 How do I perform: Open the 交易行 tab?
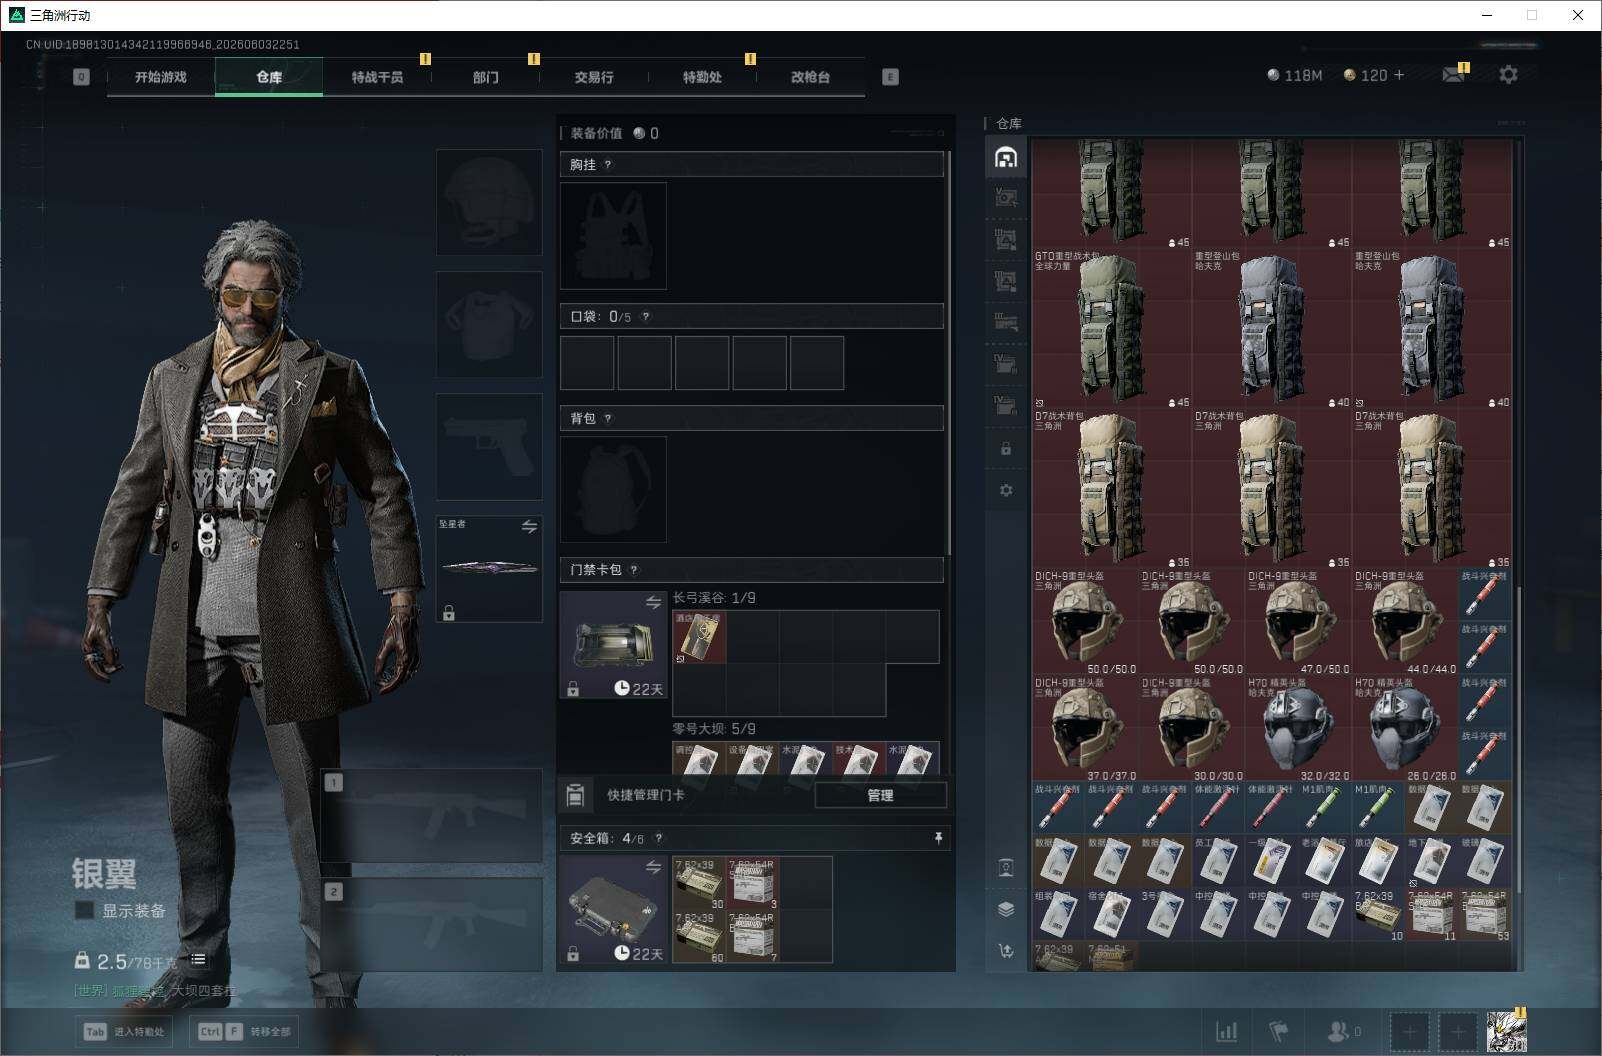click(x=594, y=77)
